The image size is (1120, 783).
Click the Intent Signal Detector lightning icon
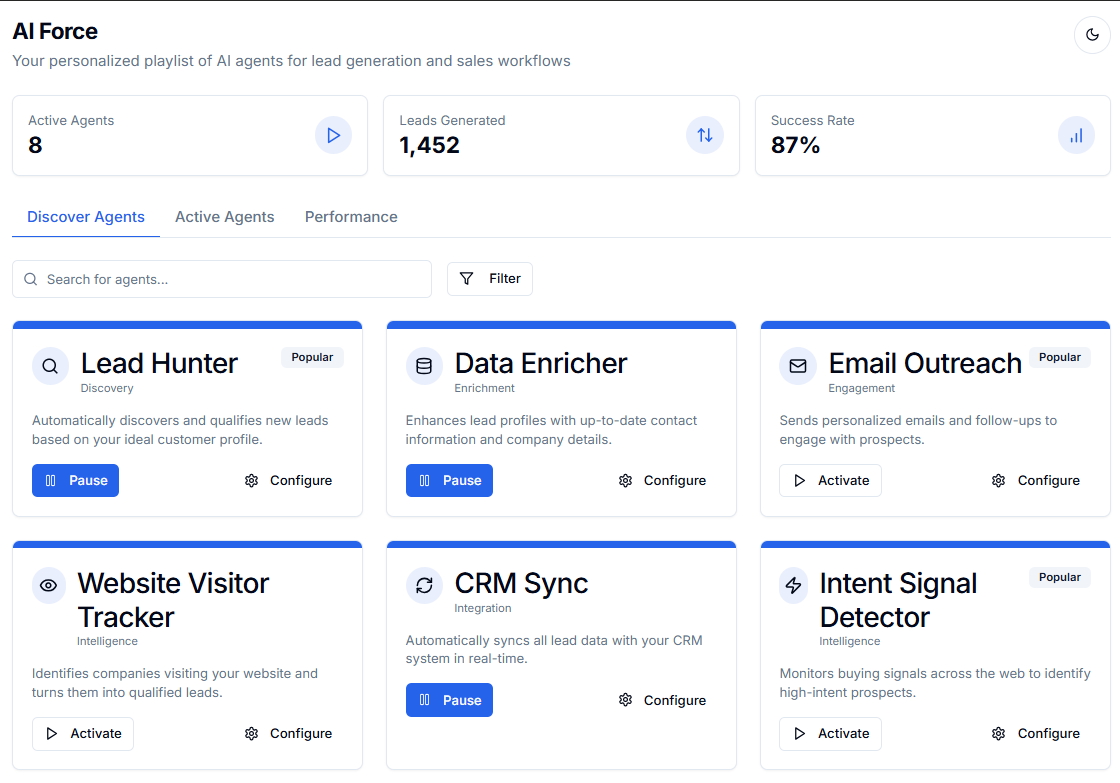[x=793, y=585]
